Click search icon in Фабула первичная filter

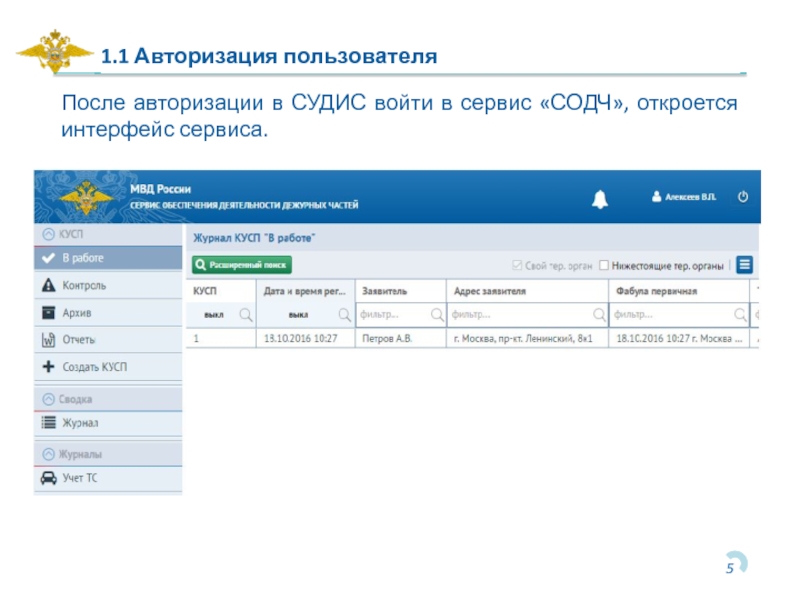tap(740, 315)
